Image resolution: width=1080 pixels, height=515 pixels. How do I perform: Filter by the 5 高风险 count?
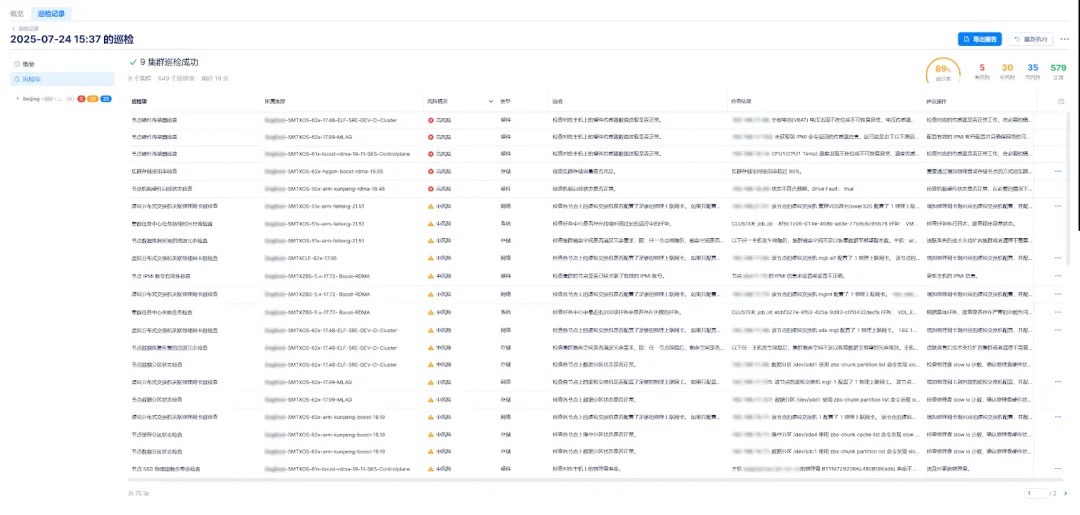(x=981, y=70)
